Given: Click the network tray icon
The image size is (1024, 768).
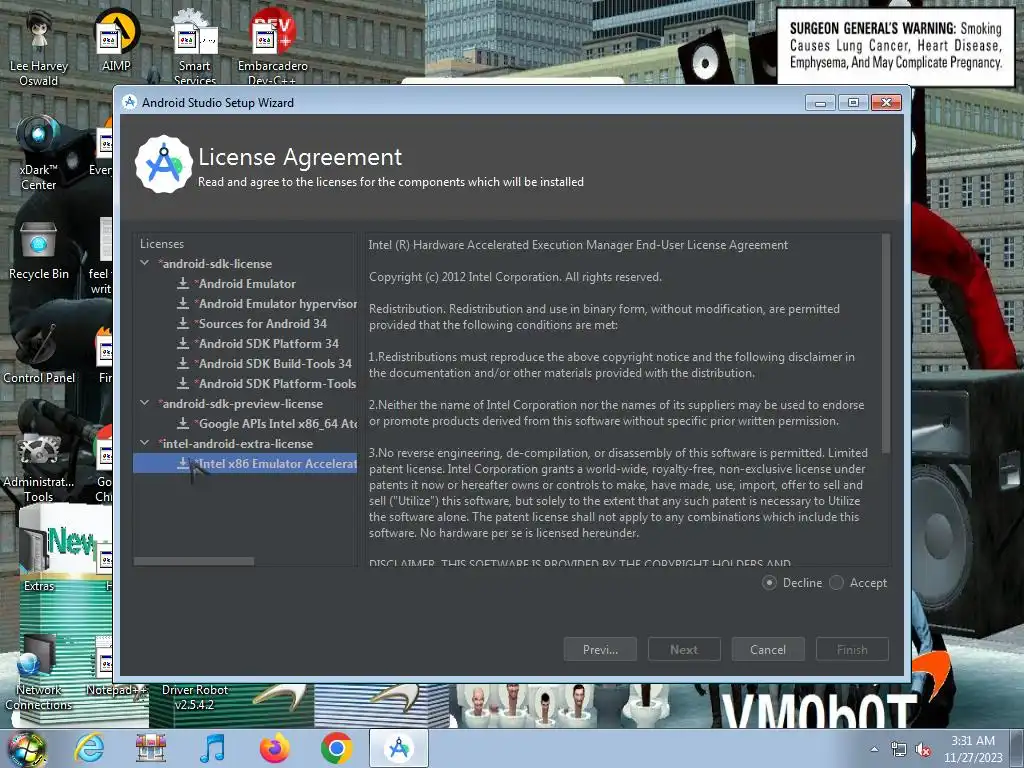Looking at the screenshot, I should [899, 750].
